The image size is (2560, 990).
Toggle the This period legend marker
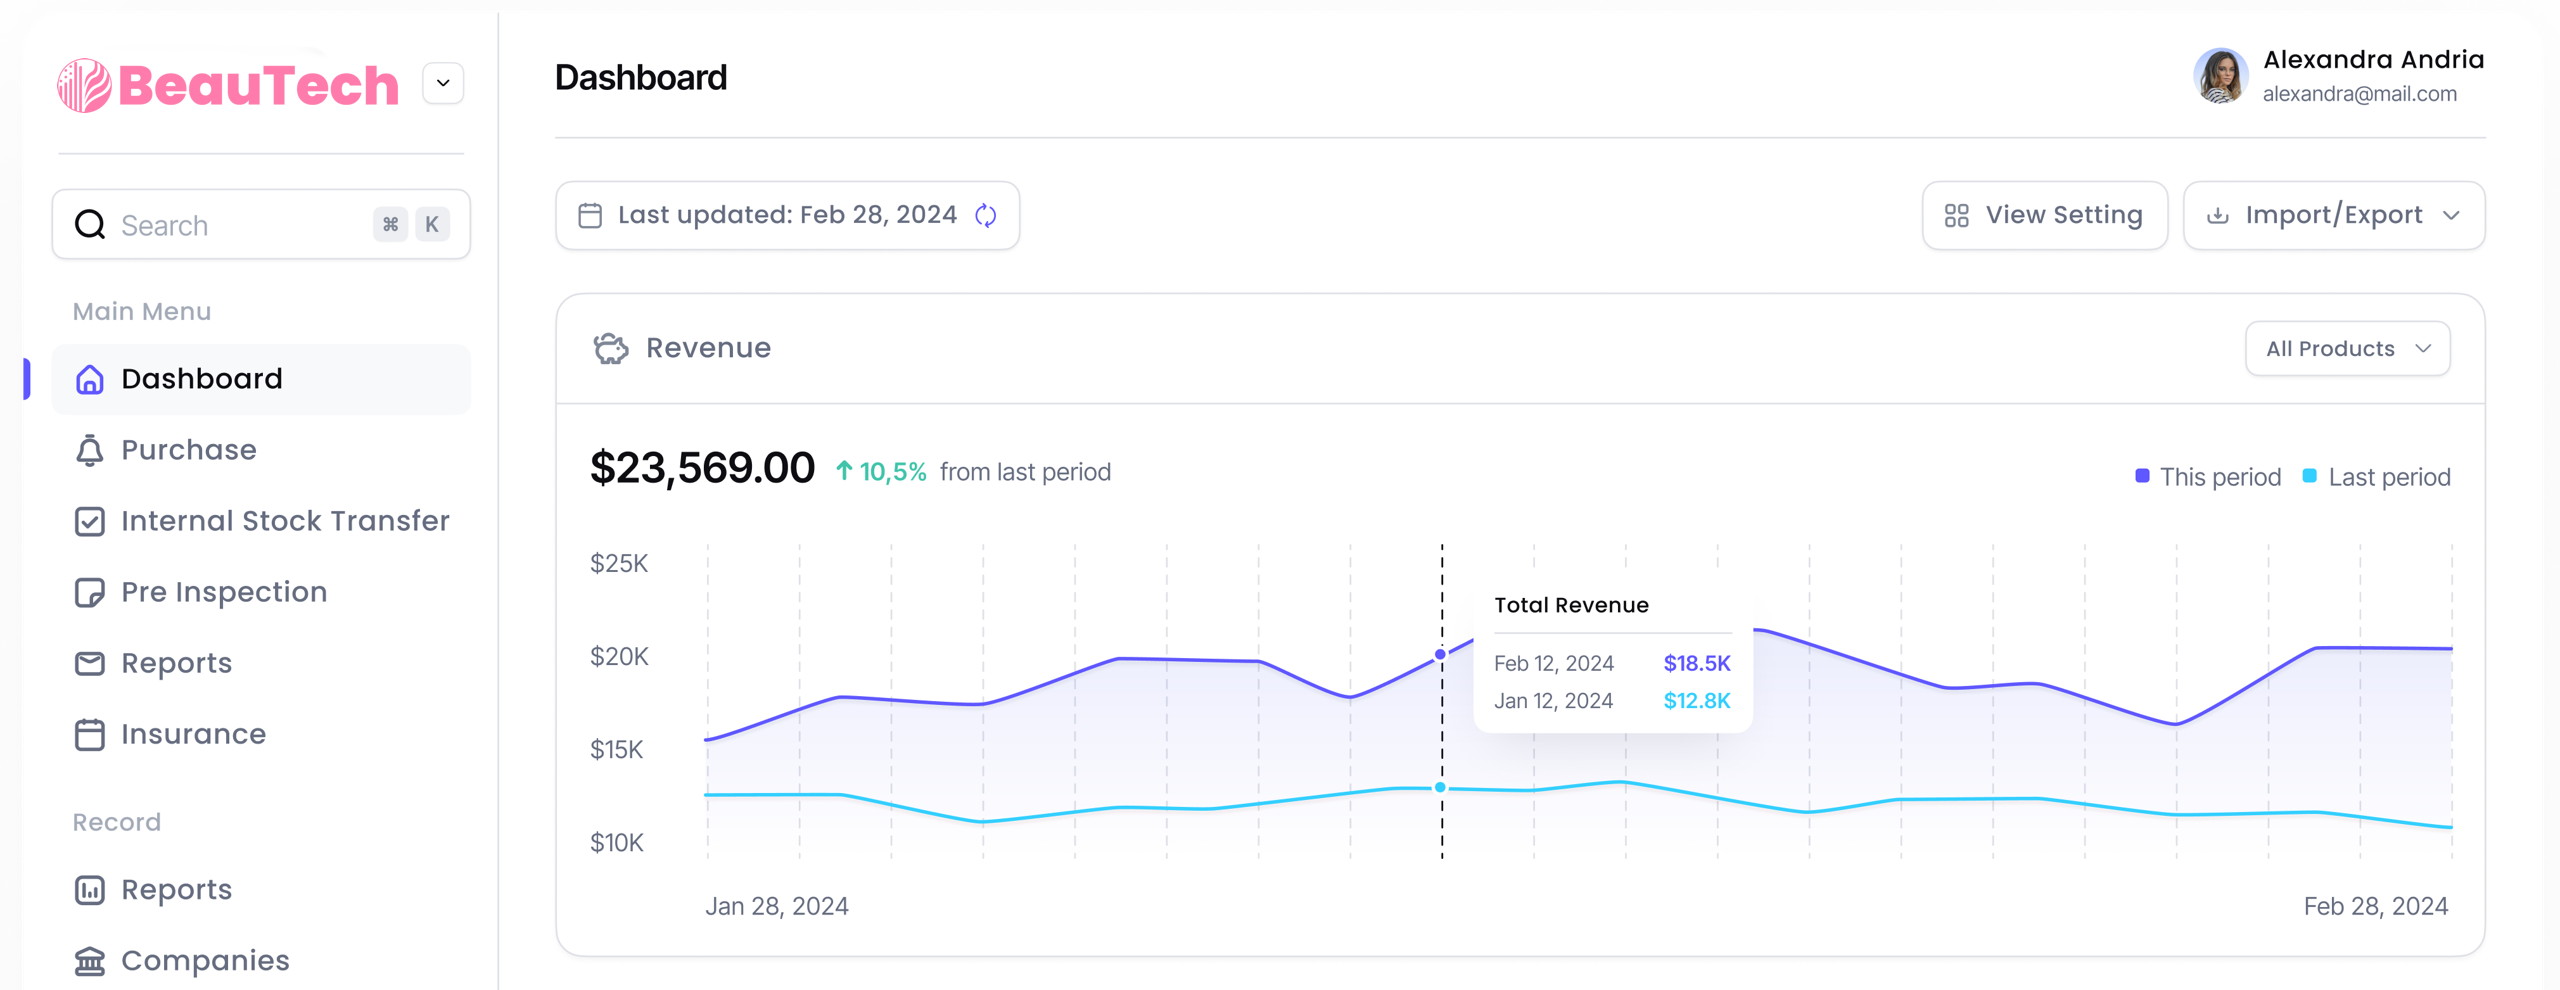[x=2142, y=476]
